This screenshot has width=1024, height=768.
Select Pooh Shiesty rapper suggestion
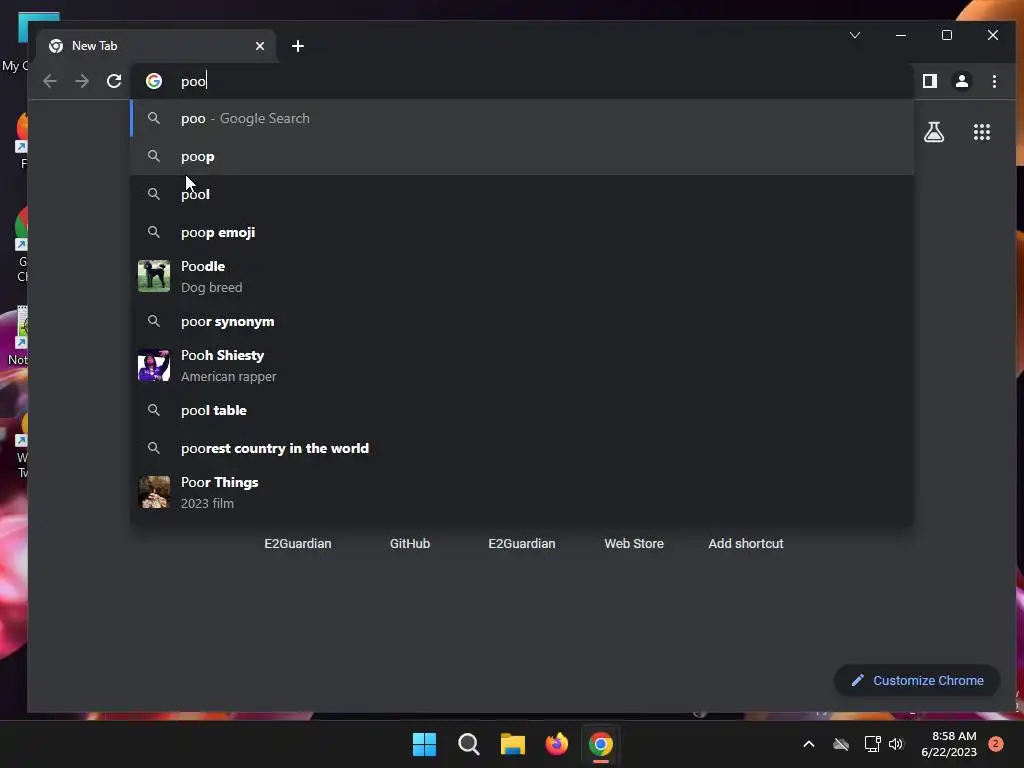click(x=522, y=366)
